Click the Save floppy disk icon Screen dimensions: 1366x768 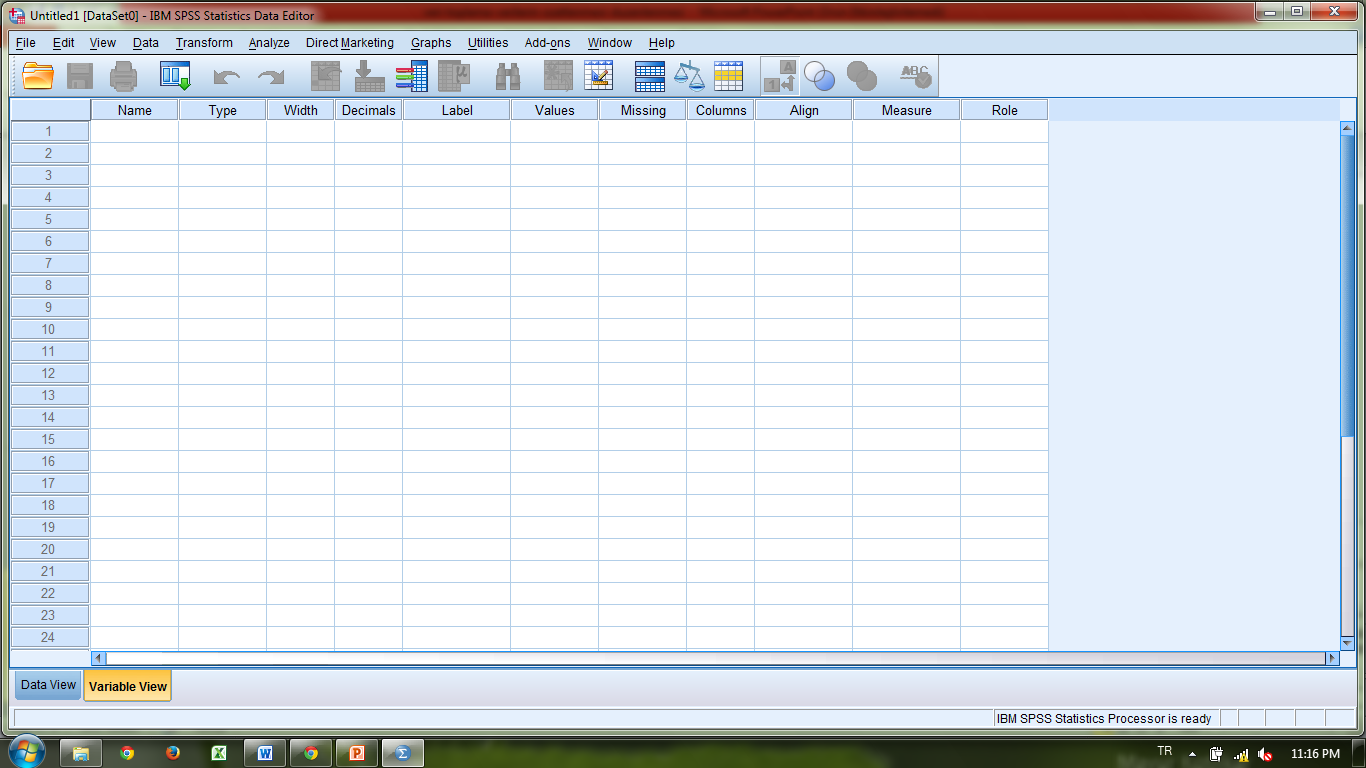tap(80, 76)
